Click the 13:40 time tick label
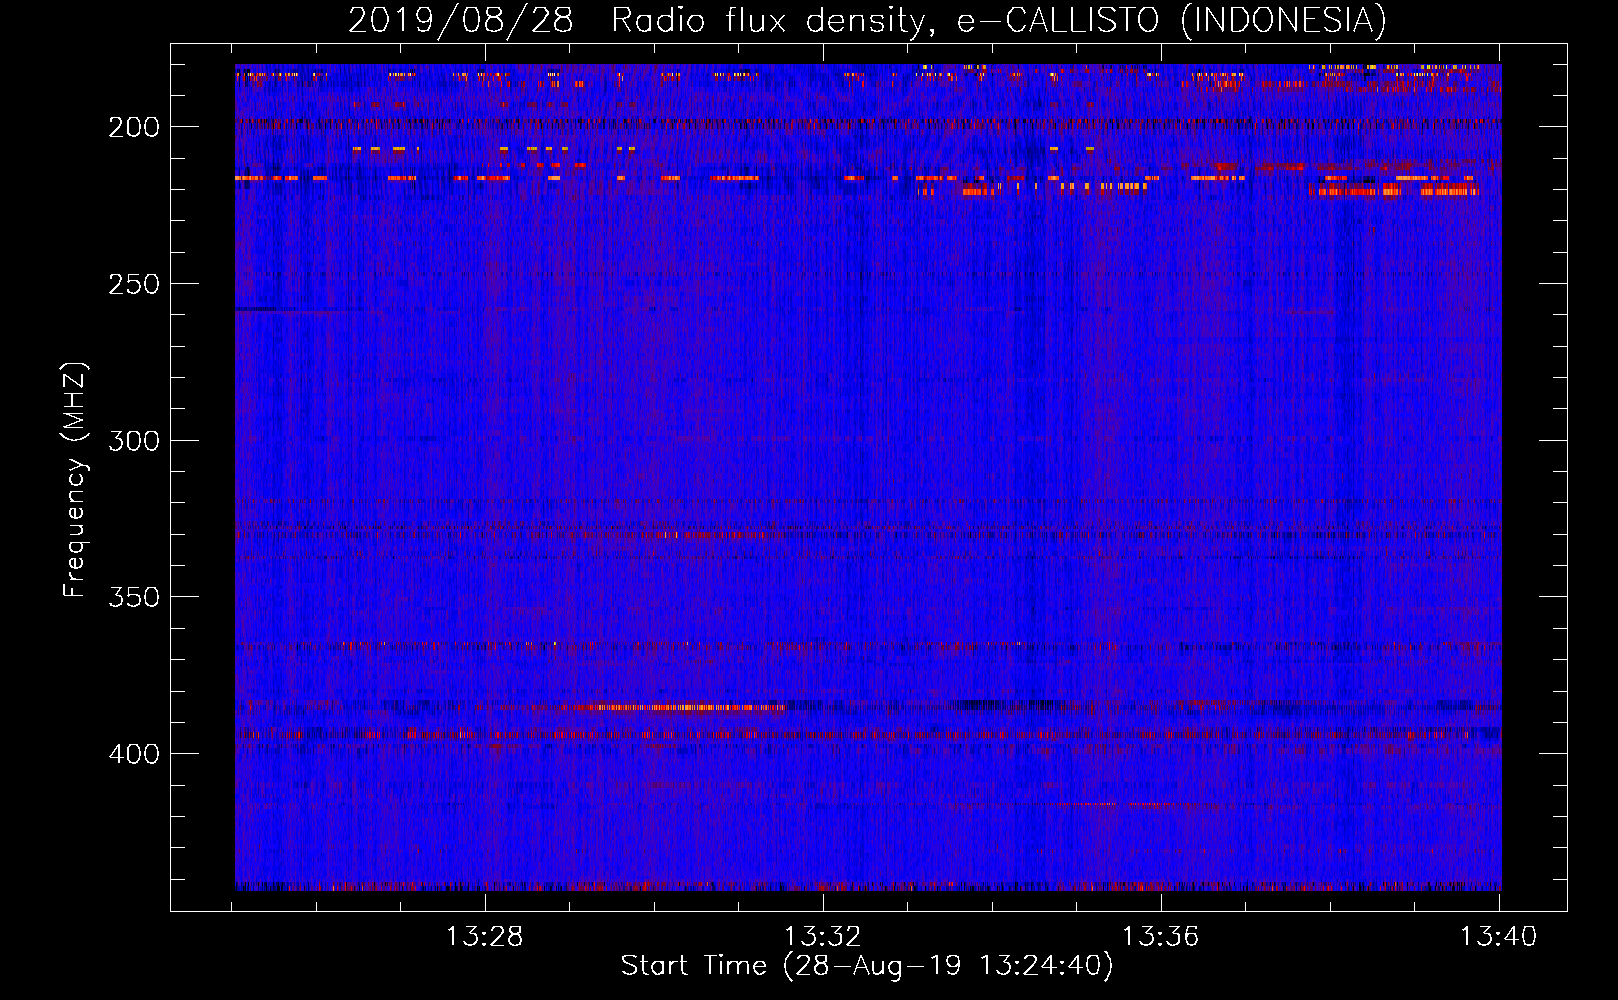 [x=1498, y=937]
